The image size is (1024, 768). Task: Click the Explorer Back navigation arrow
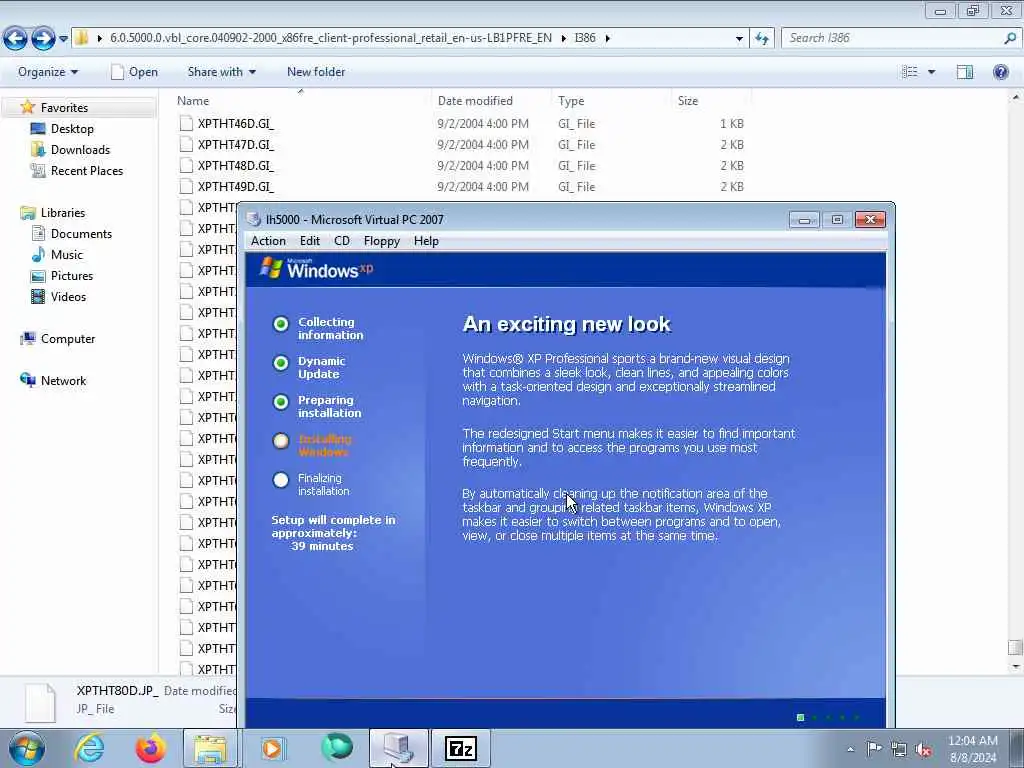click(15, 39)
